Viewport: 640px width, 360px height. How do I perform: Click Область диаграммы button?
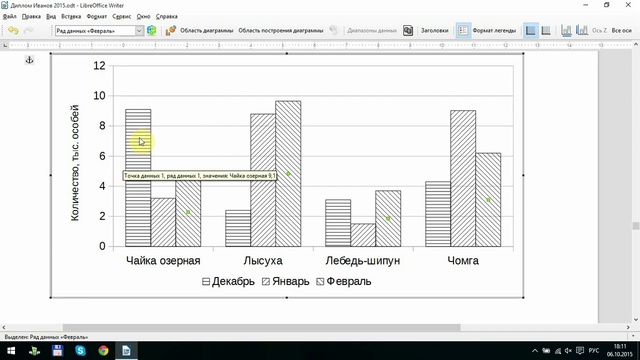point(207,31)
